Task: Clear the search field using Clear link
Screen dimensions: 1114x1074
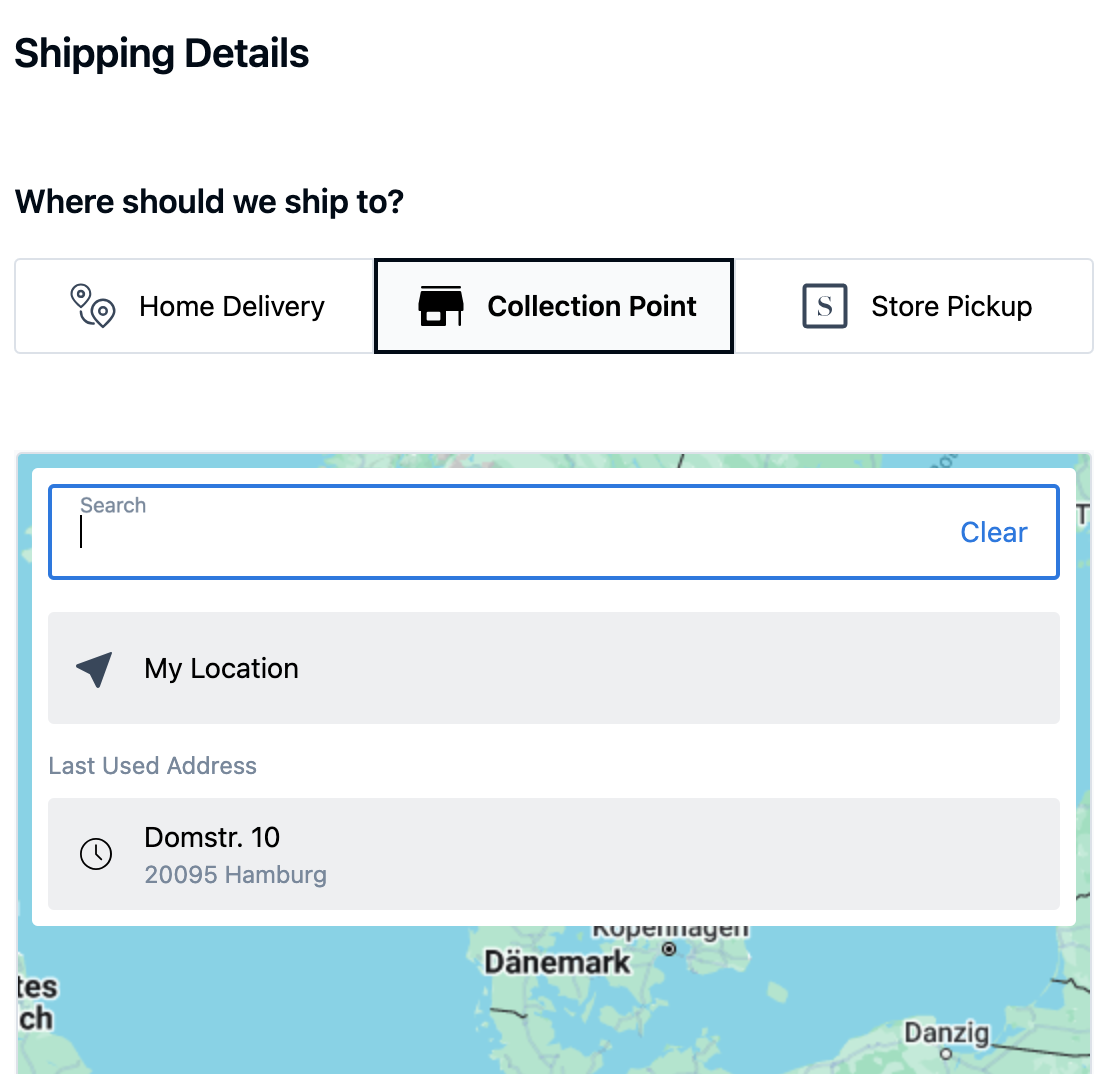Action: (x=993, y=533)
